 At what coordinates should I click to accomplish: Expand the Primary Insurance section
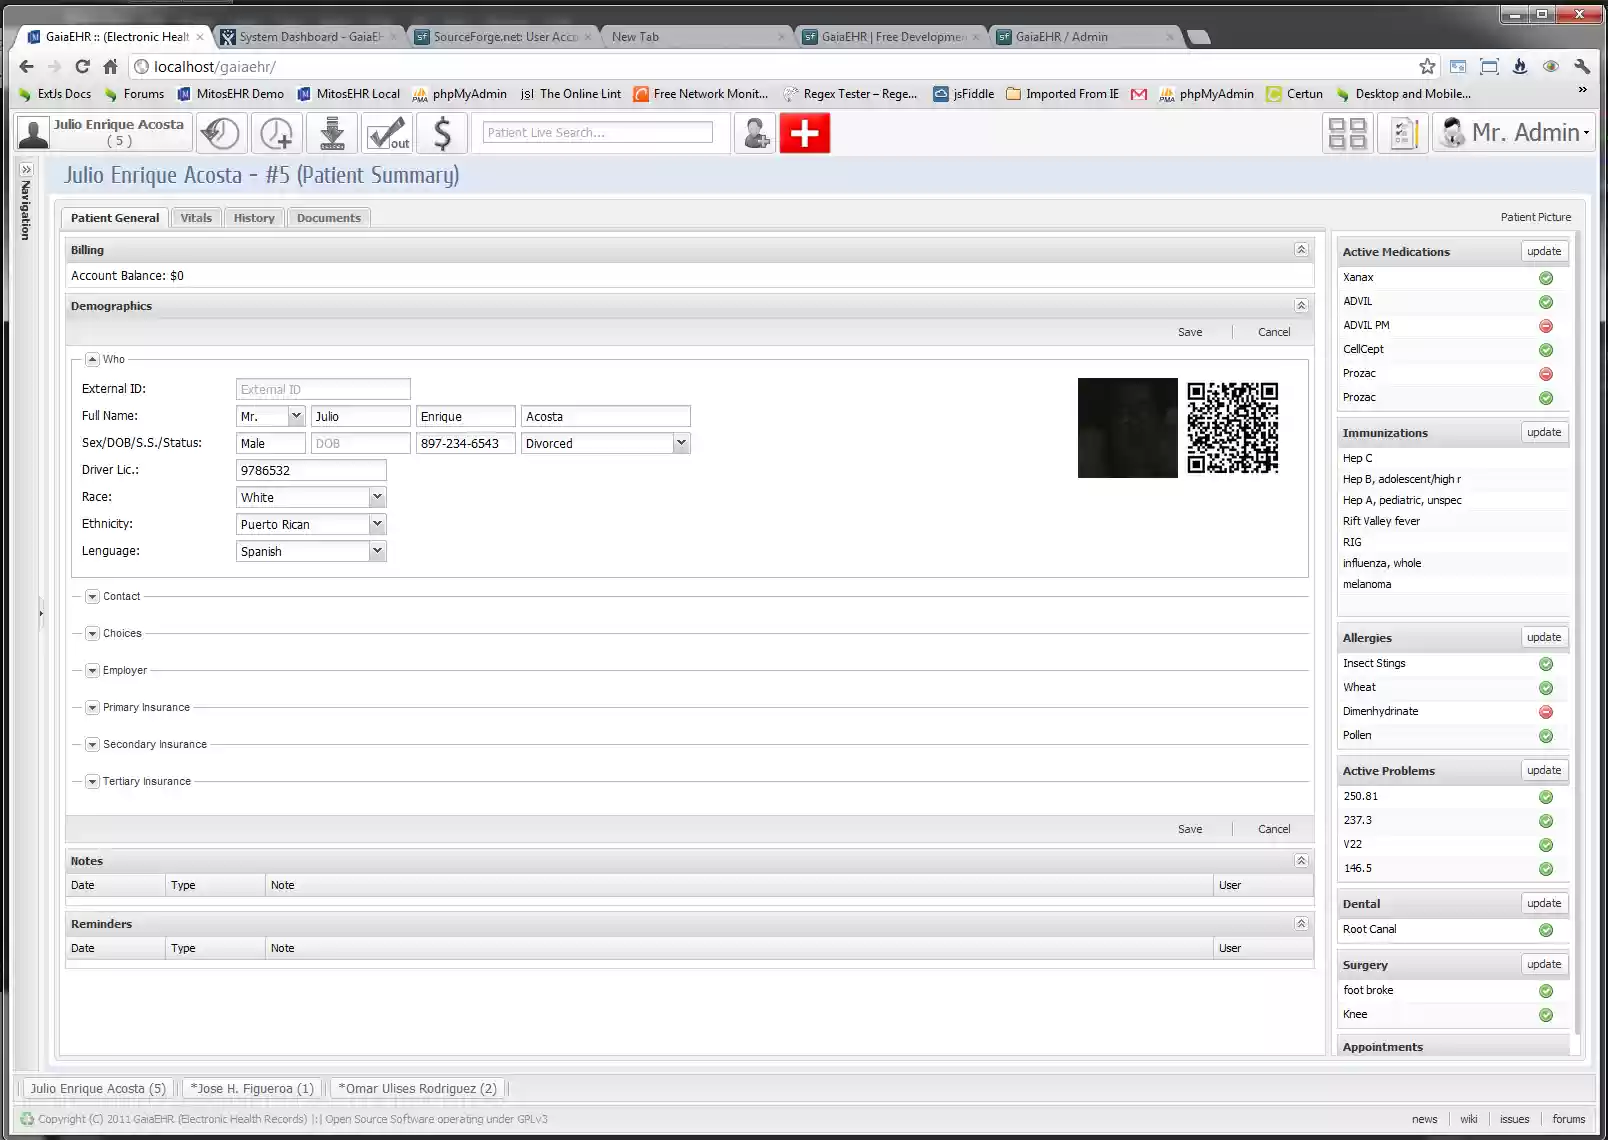pyautogui.click(x=92, y=707)
